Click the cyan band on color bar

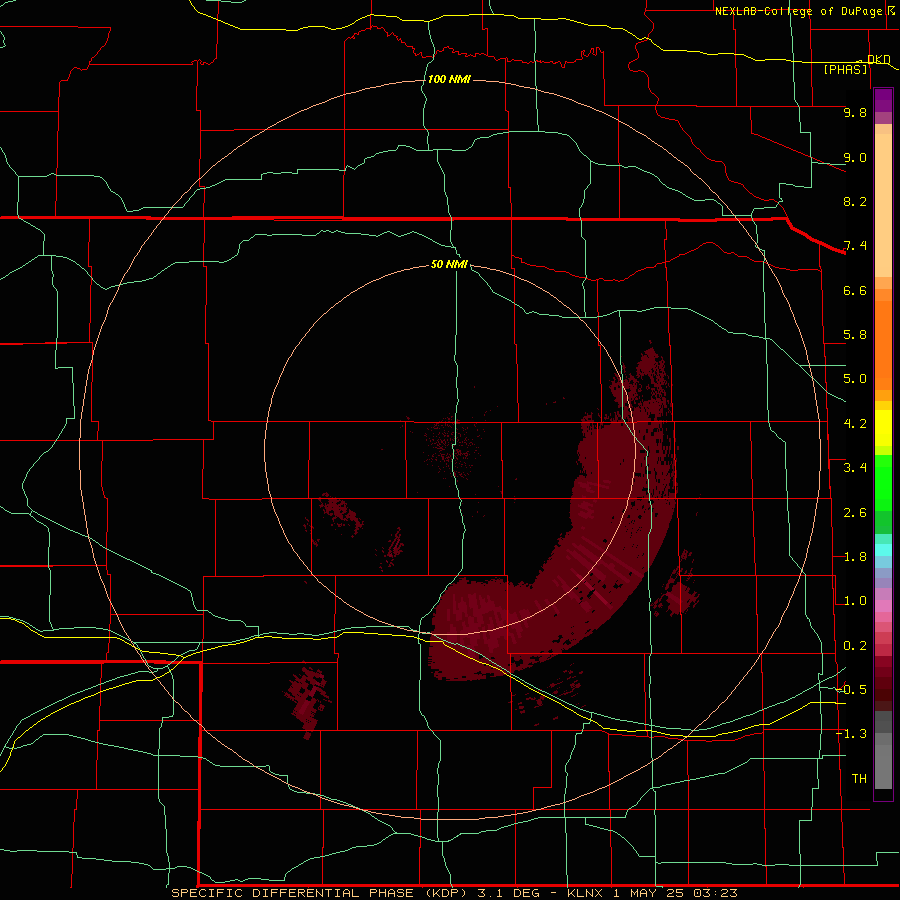point(883,550)
